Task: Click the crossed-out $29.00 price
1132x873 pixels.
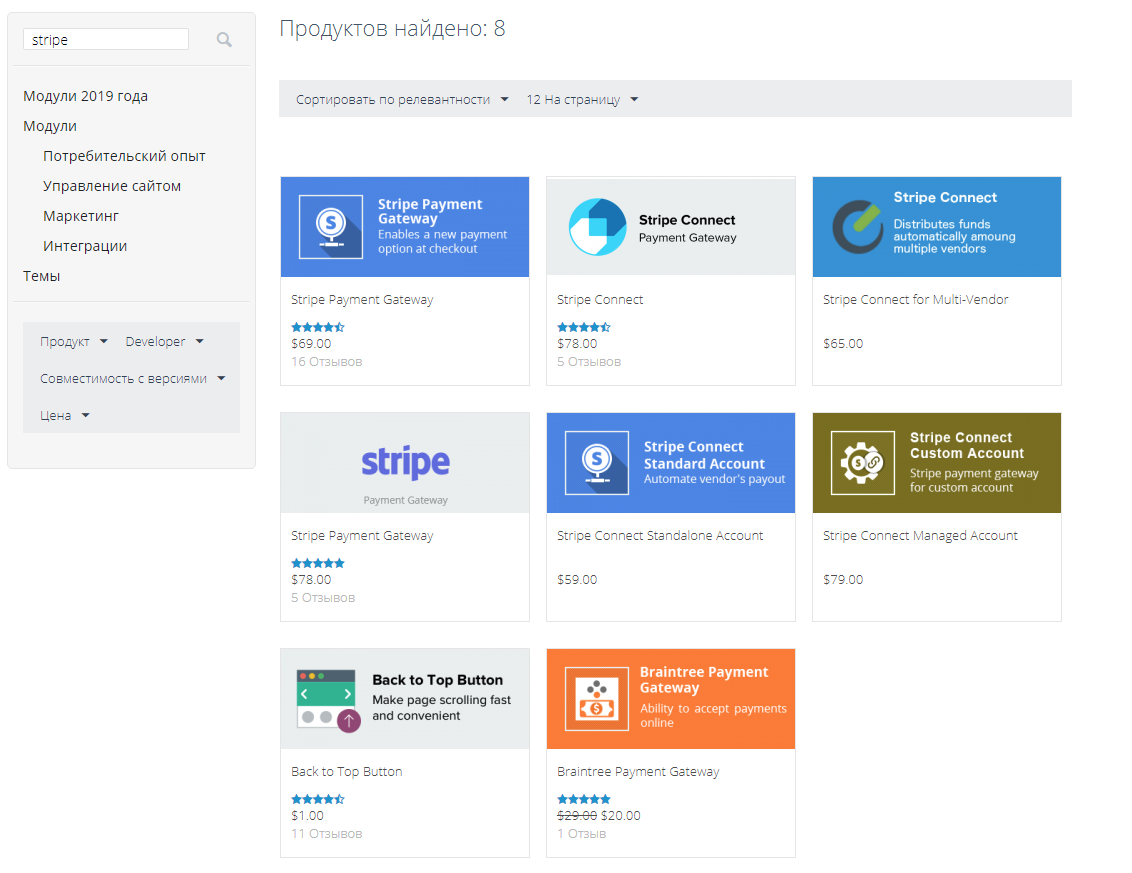Action: (x=577, y=816)
